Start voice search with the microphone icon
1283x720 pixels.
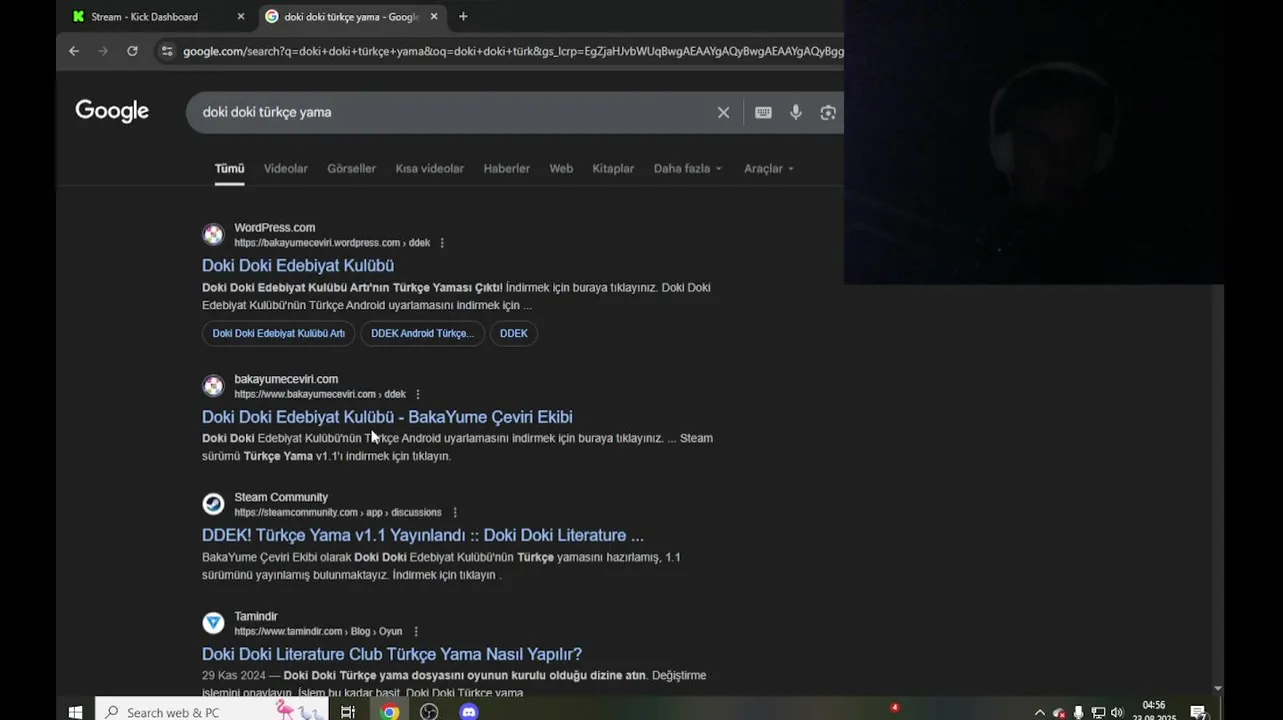click(x=796, y=112)
